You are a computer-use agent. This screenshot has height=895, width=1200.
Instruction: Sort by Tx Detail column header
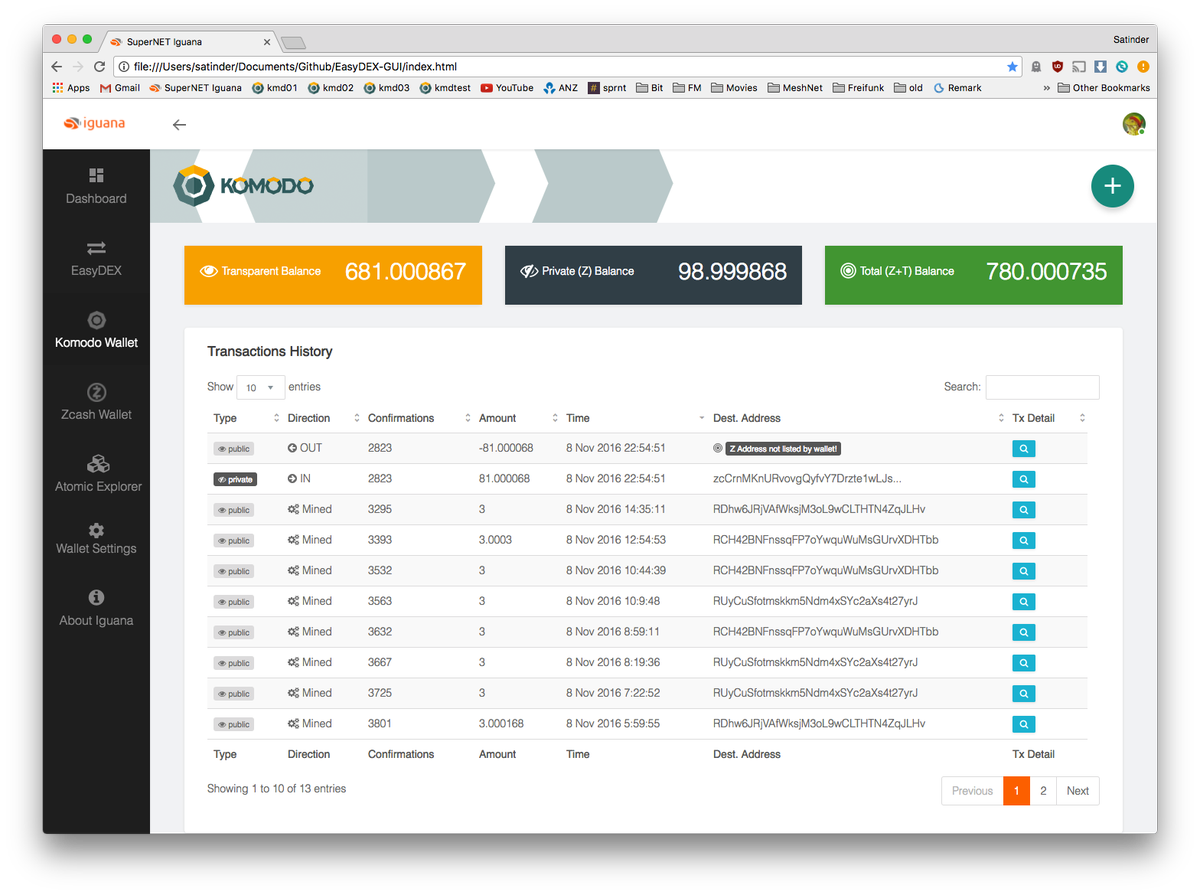tap(1047, 418)
